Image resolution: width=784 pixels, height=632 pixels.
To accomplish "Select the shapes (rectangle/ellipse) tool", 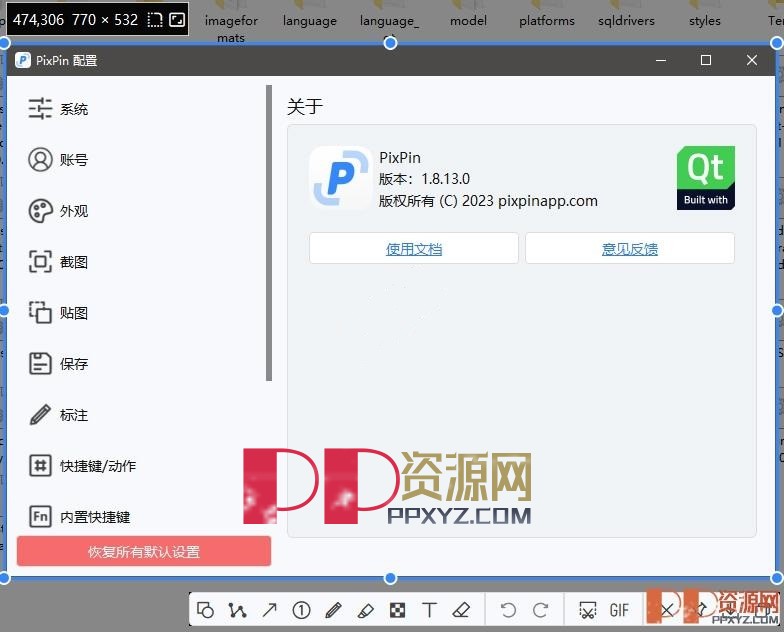I will point(206,610).
